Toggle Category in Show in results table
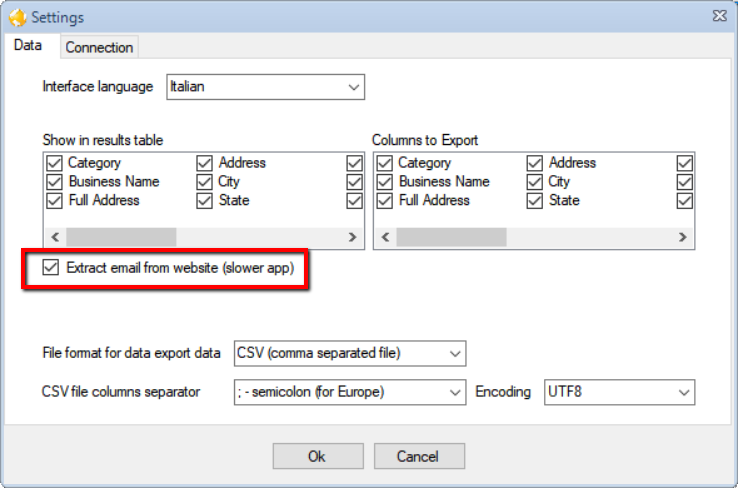Screen dimensions: 738x488 click(55, 163)
